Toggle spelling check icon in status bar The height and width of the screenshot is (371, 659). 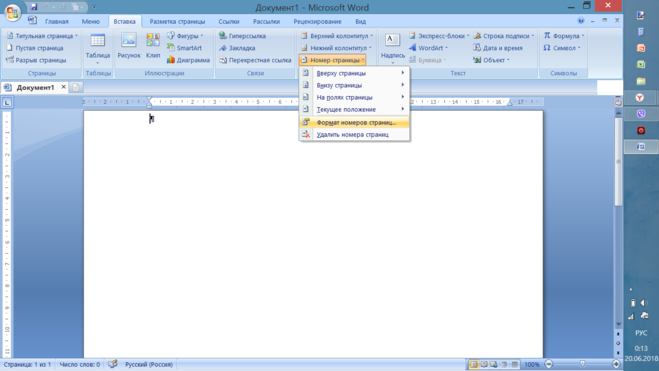pos(113,364)
